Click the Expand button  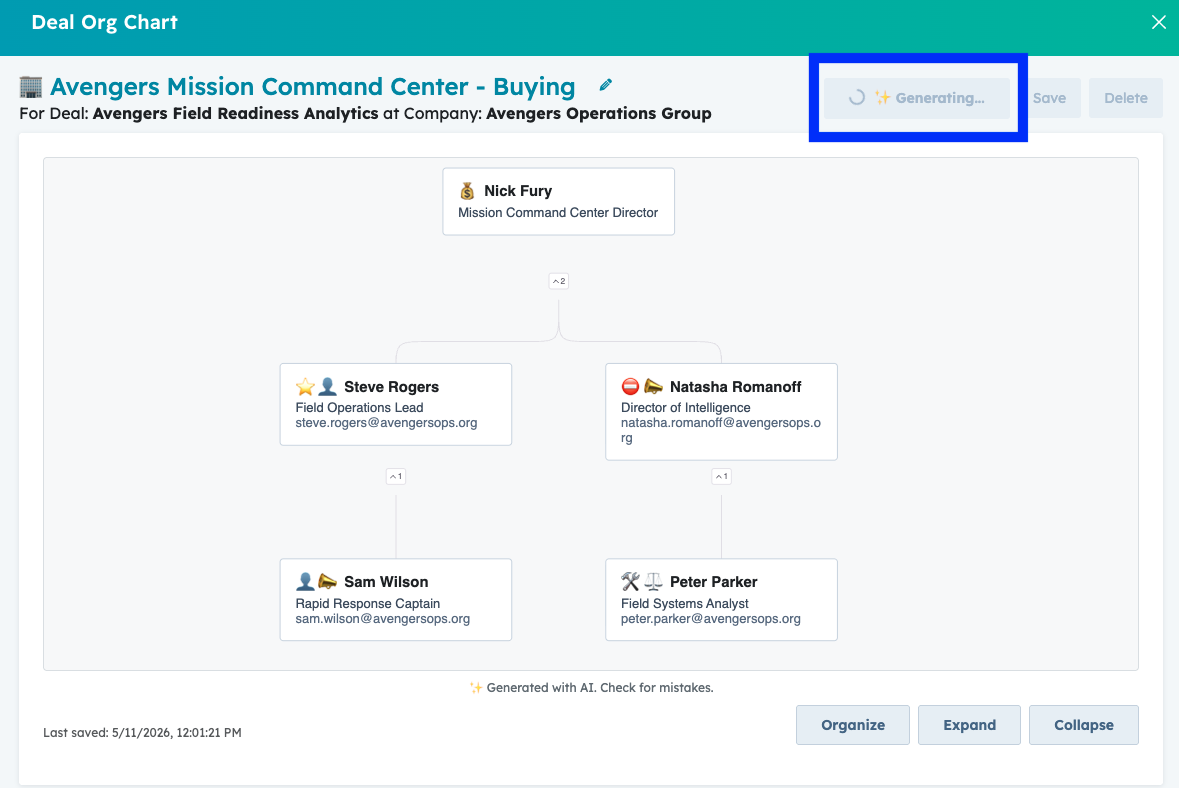(969, 725)
